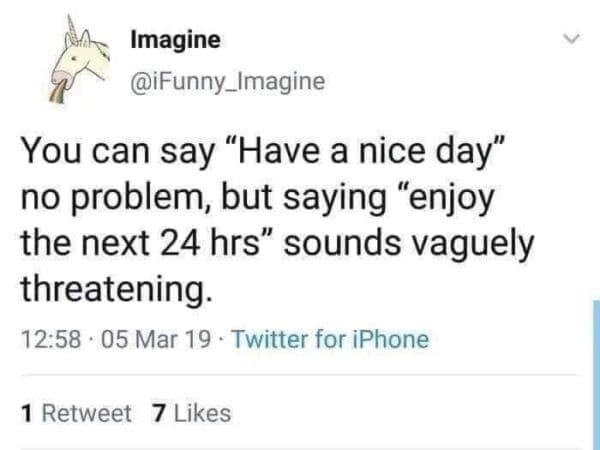Click the word "Retweet" label
The image size is (600, 450).
(x=85, y=412)
